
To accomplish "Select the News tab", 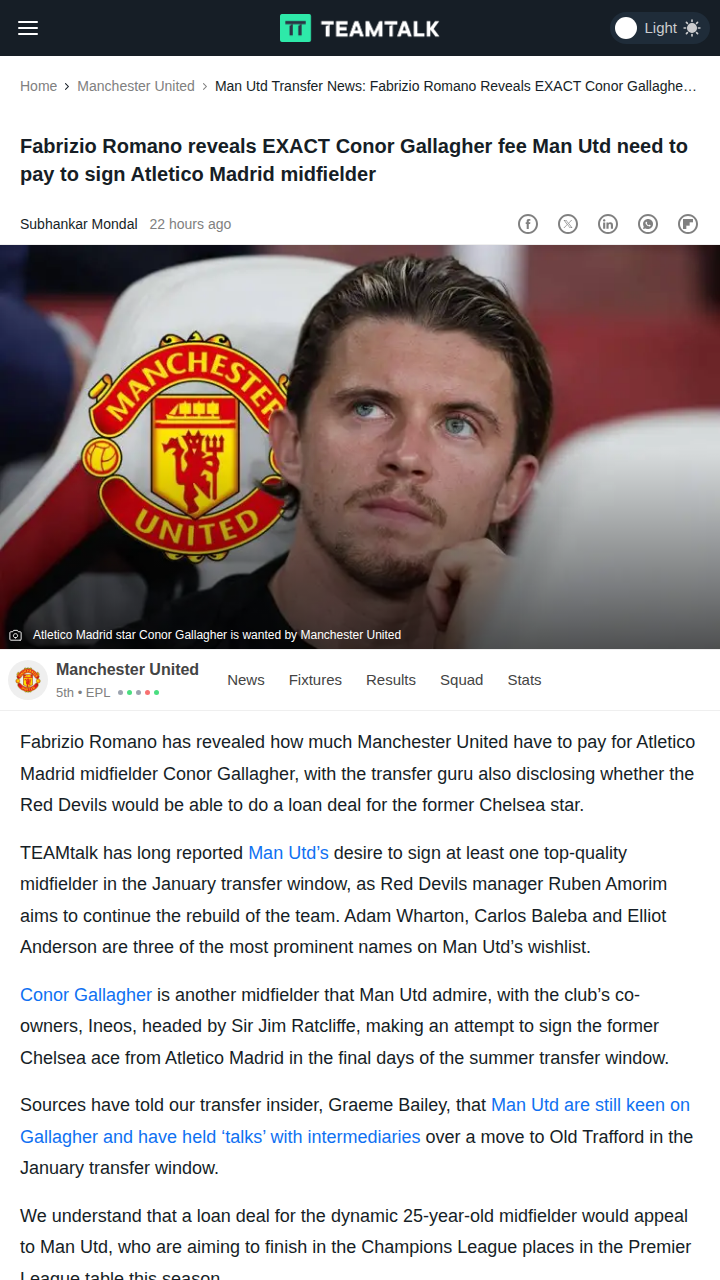I will coord(246,680).
